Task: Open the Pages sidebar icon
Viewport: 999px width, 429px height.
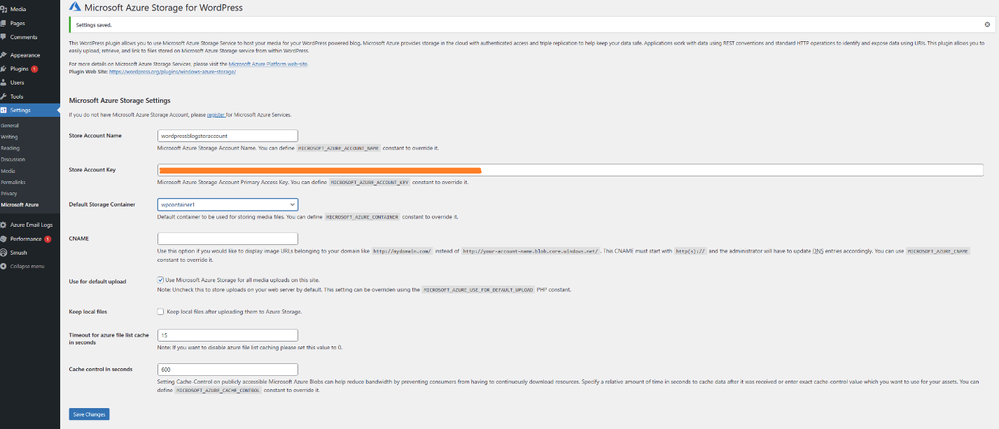Action: (4, 23)
